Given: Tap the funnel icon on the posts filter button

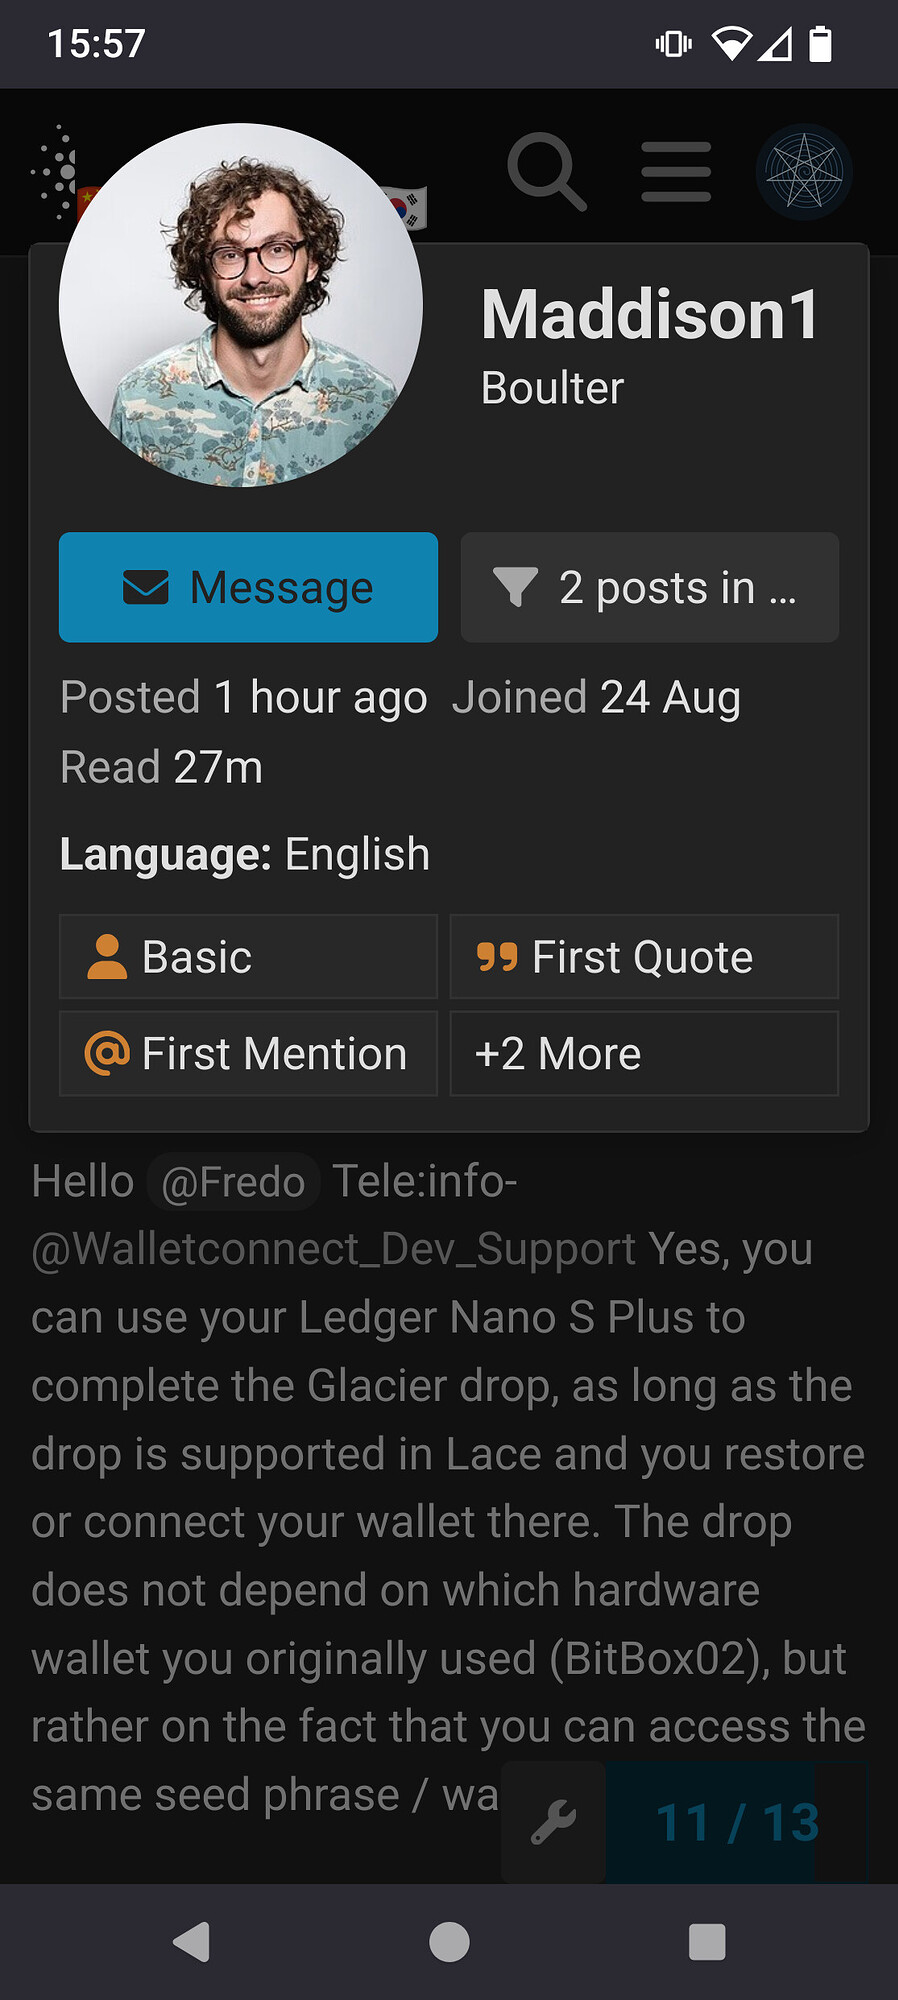Looking at the screenshot, I should 514,587.
